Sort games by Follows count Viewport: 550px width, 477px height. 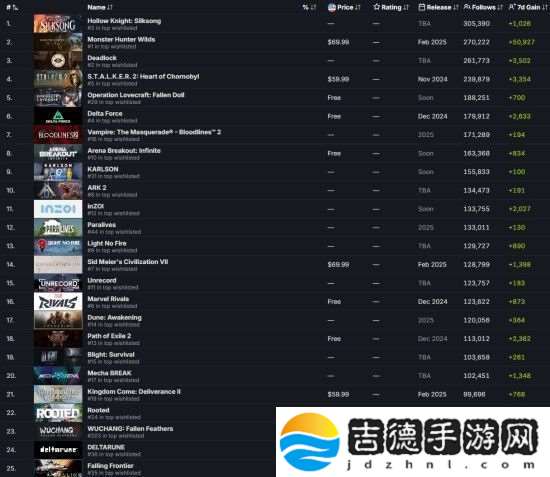pyautogui.click(x=483, y=7)
